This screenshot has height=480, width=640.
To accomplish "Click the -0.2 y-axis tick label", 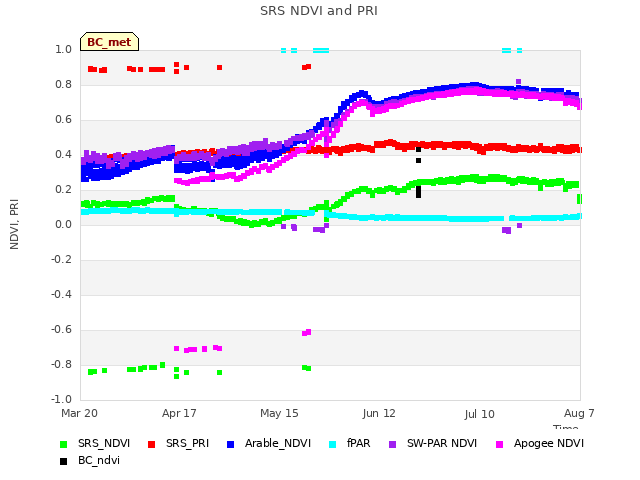I will [x=61, y=260].
